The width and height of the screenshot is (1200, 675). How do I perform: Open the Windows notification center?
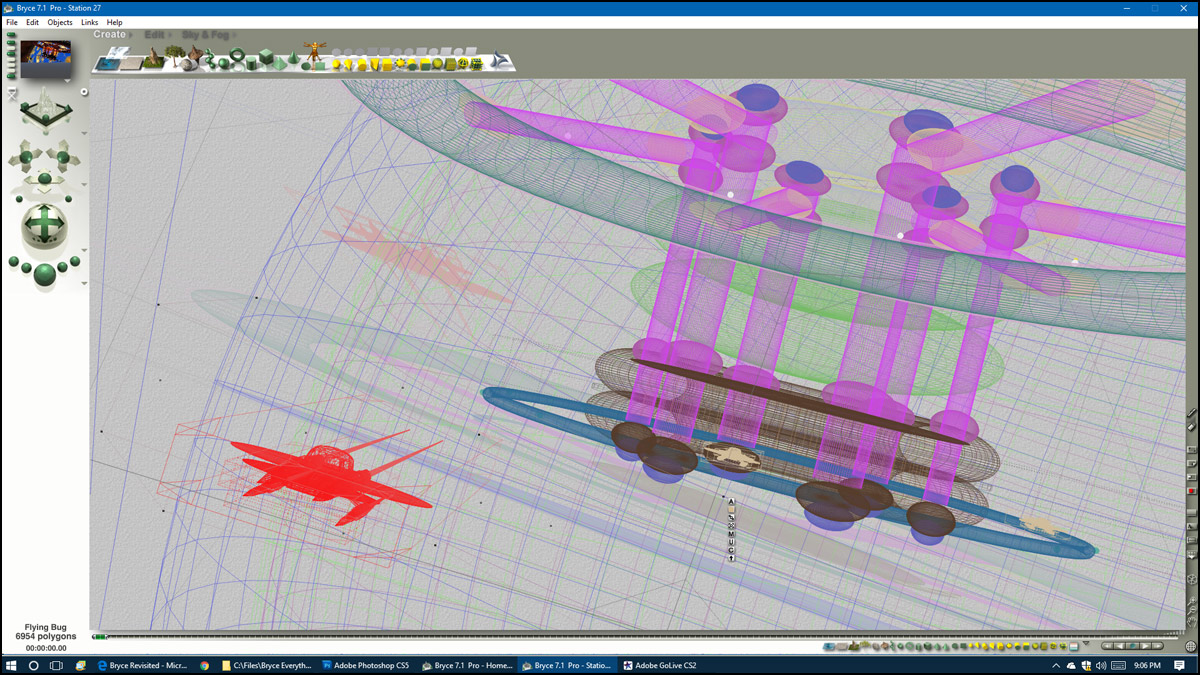1180,665
